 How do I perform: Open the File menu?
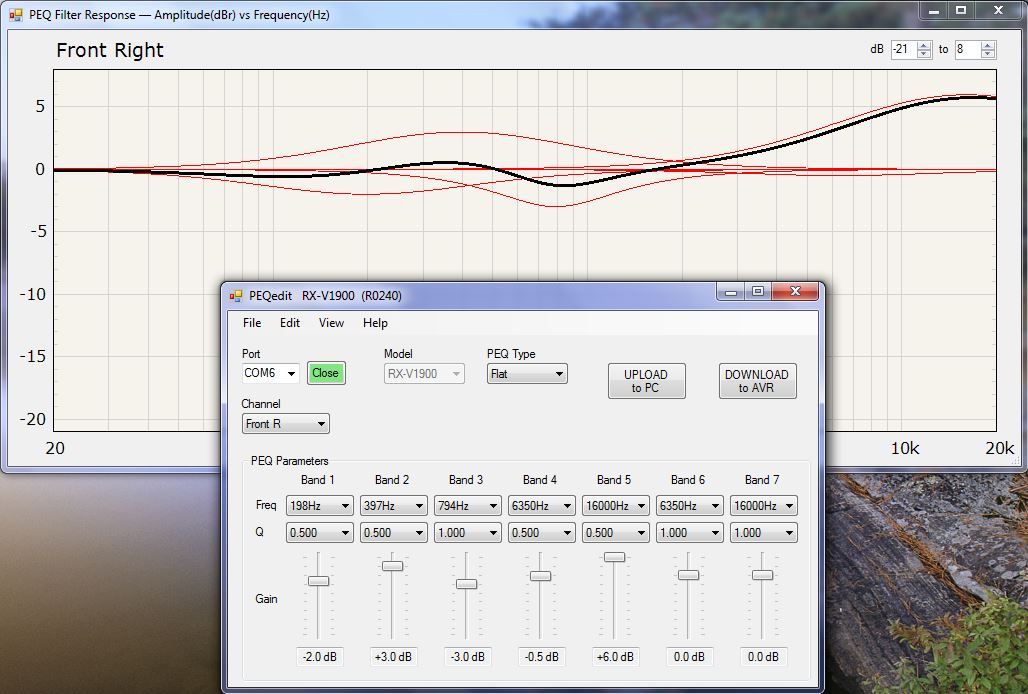tap(252, 323)
